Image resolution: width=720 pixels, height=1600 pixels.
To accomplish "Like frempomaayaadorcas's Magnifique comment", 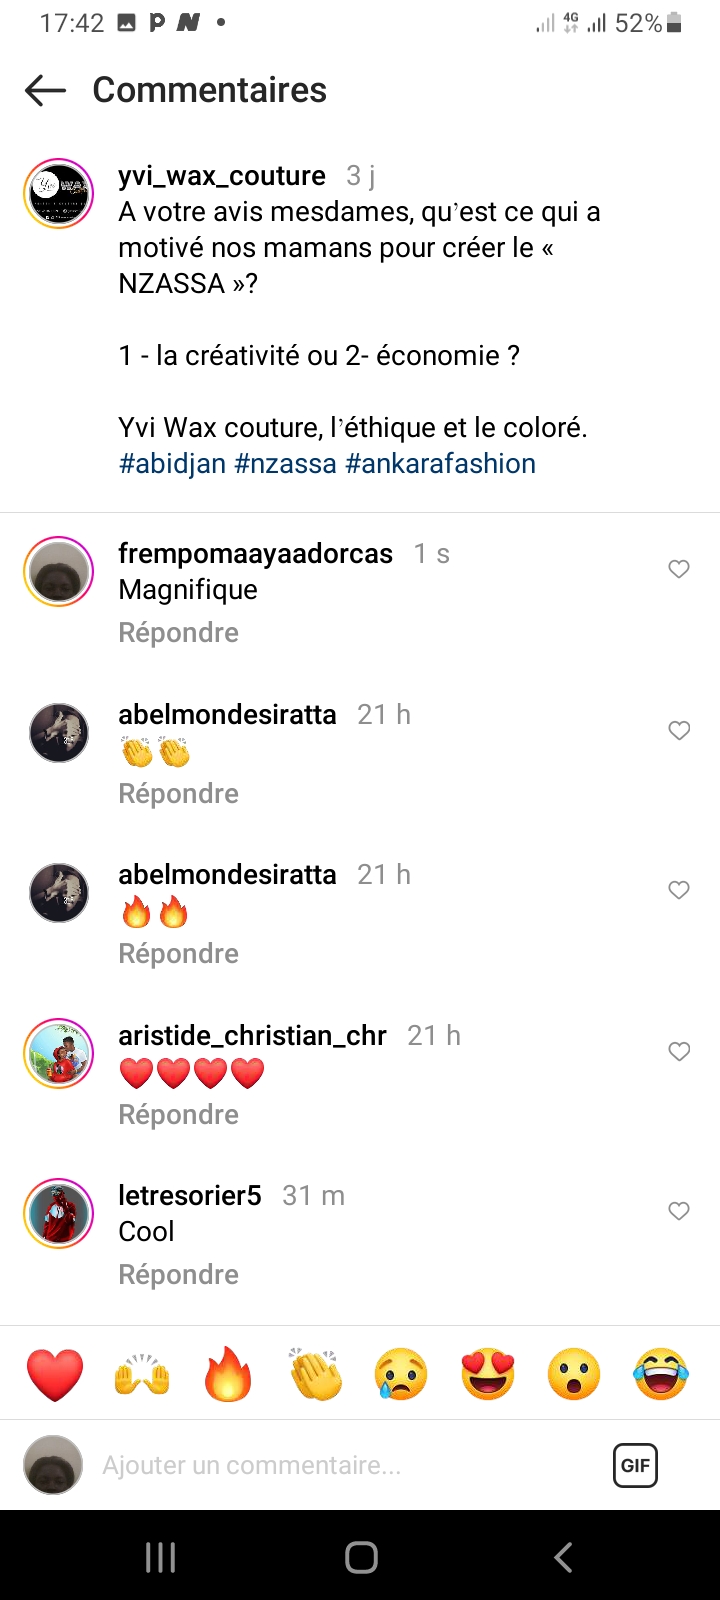I will tap(679, 569).
